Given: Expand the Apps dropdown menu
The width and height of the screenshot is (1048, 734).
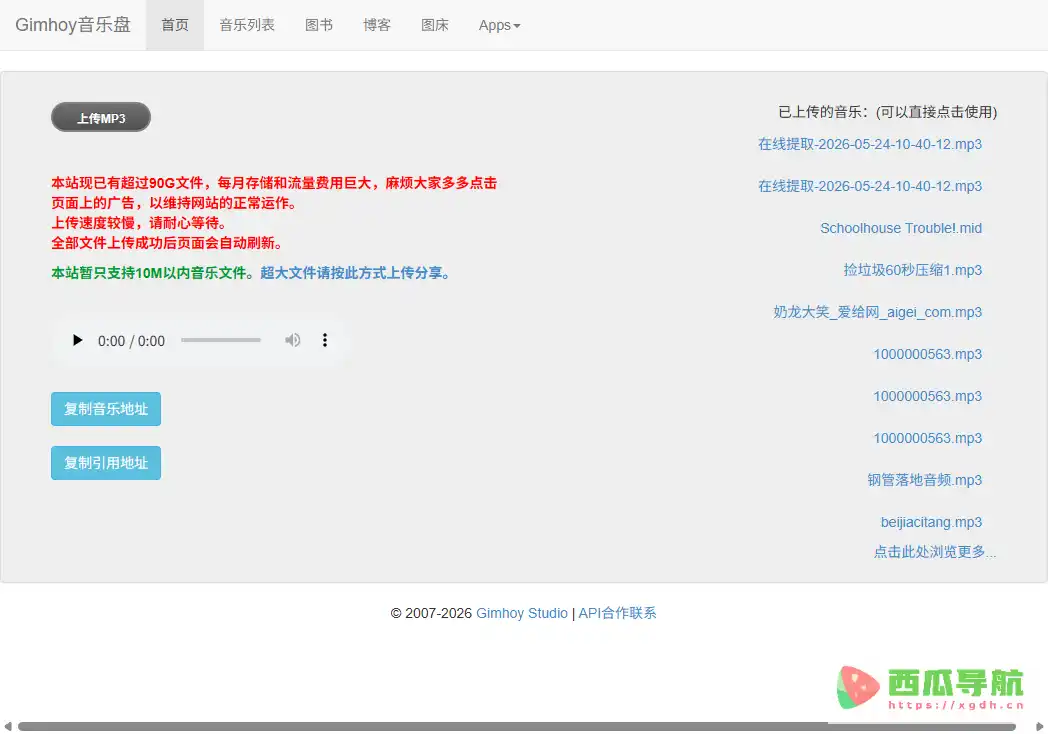Looking at the screenshot, I should [x=499, y=25].
